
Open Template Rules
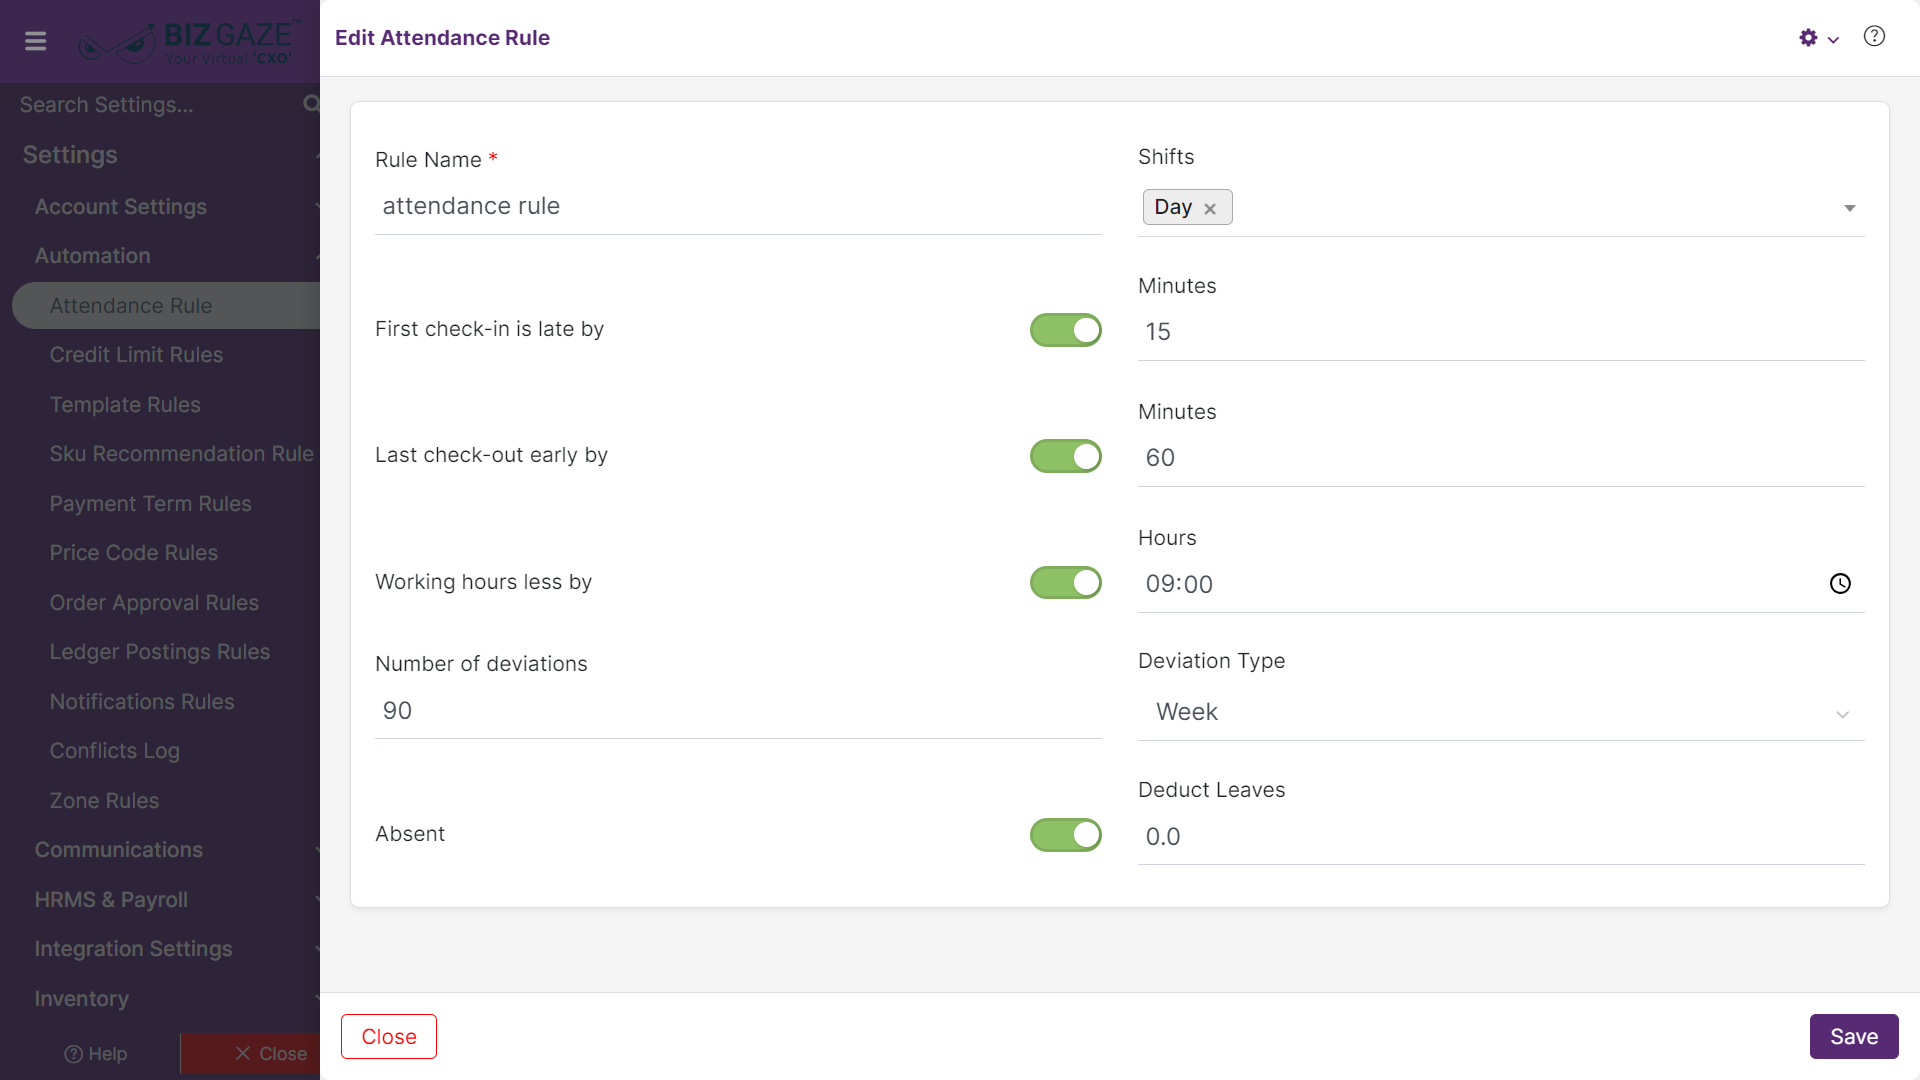pyautogui.click(x=125, y=405)
